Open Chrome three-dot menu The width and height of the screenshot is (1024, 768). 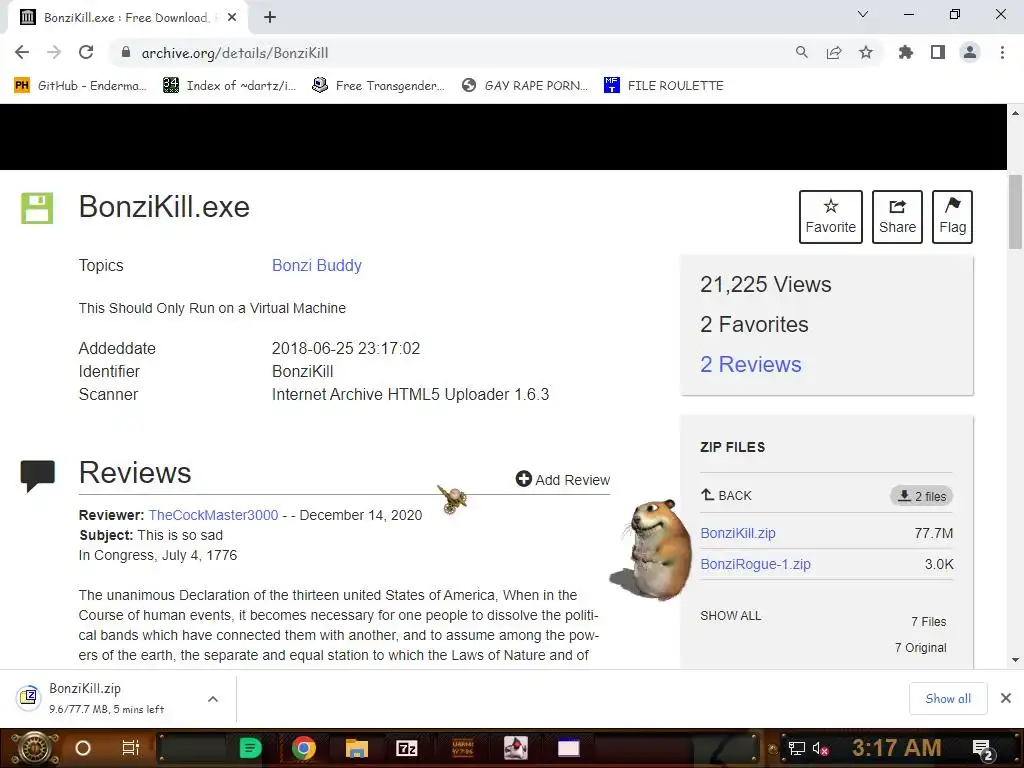click(1002, 52)
